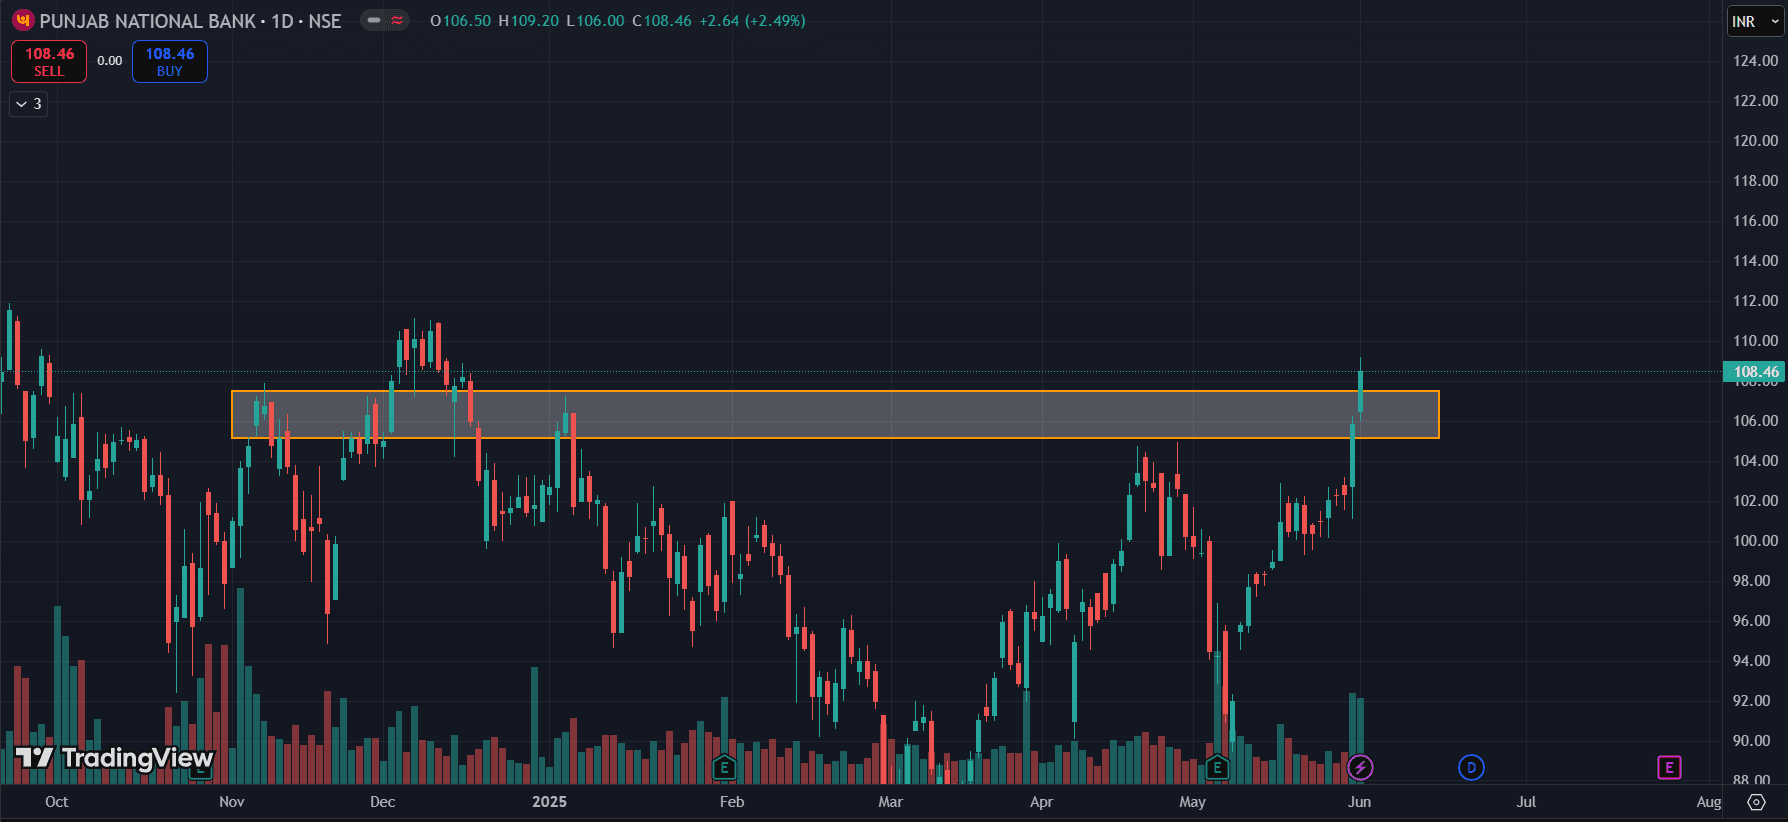
Task: Click the red approximate data indicator icon
Action: 397,20
